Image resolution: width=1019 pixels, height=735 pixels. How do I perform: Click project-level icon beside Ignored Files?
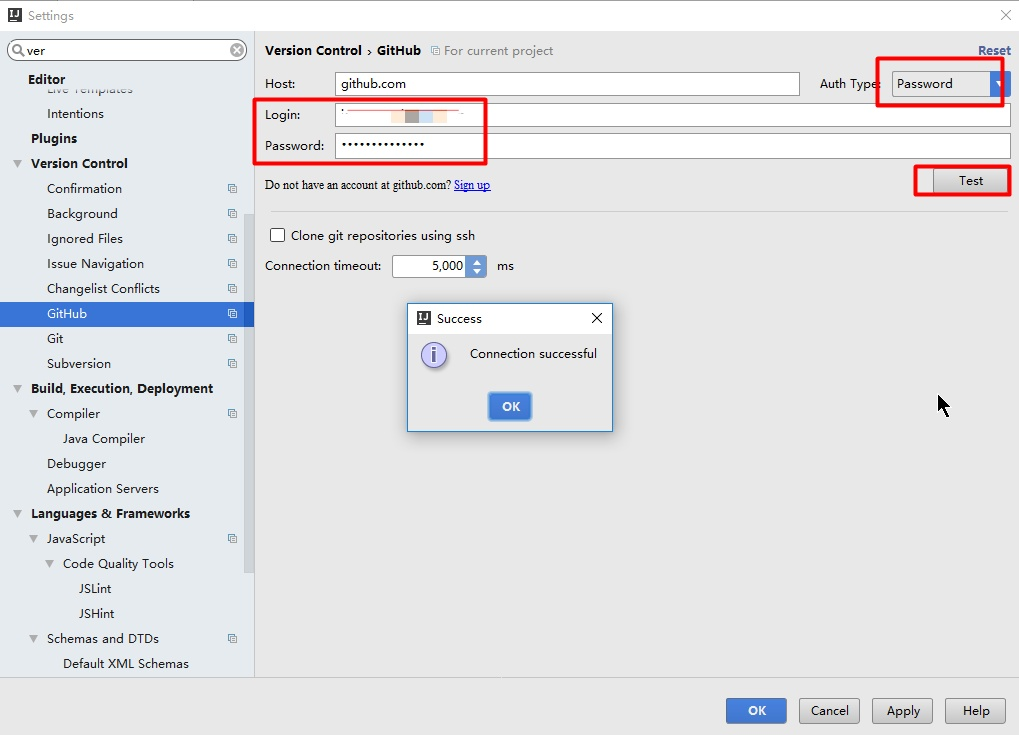(x=232, y=239)
